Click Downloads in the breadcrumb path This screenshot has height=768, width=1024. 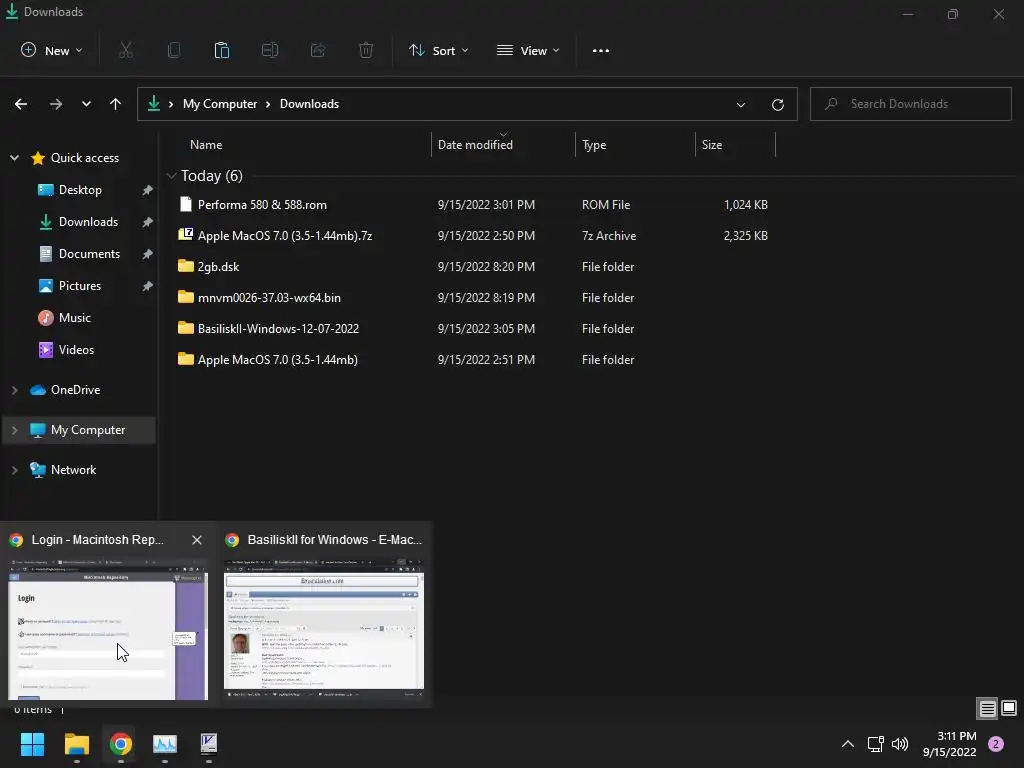coord(310,104)
